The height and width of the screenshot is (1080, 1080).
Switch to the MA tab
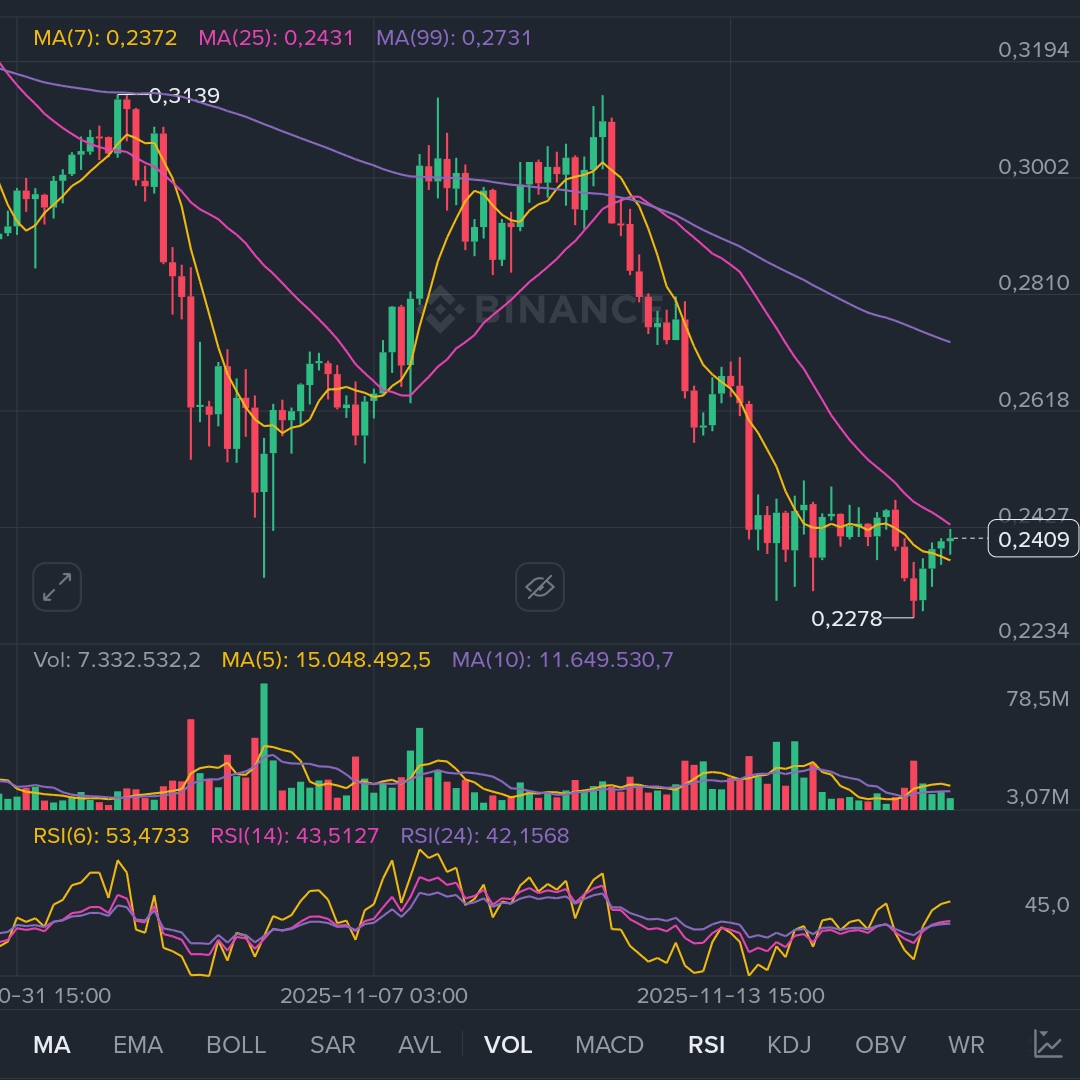52,1044
